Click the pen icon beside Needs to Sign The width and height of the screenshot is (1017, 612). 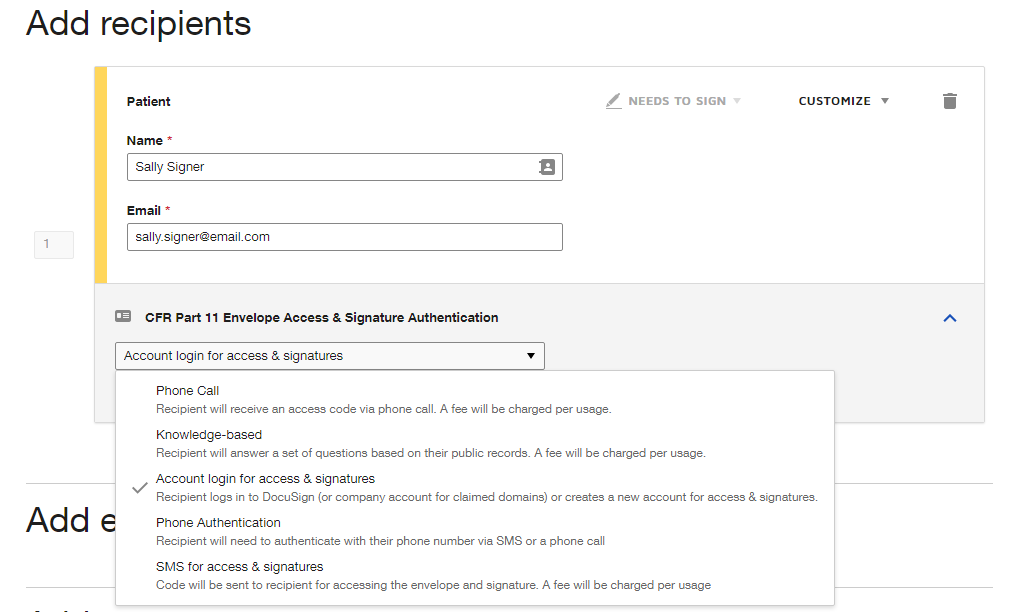click(613, 101)
